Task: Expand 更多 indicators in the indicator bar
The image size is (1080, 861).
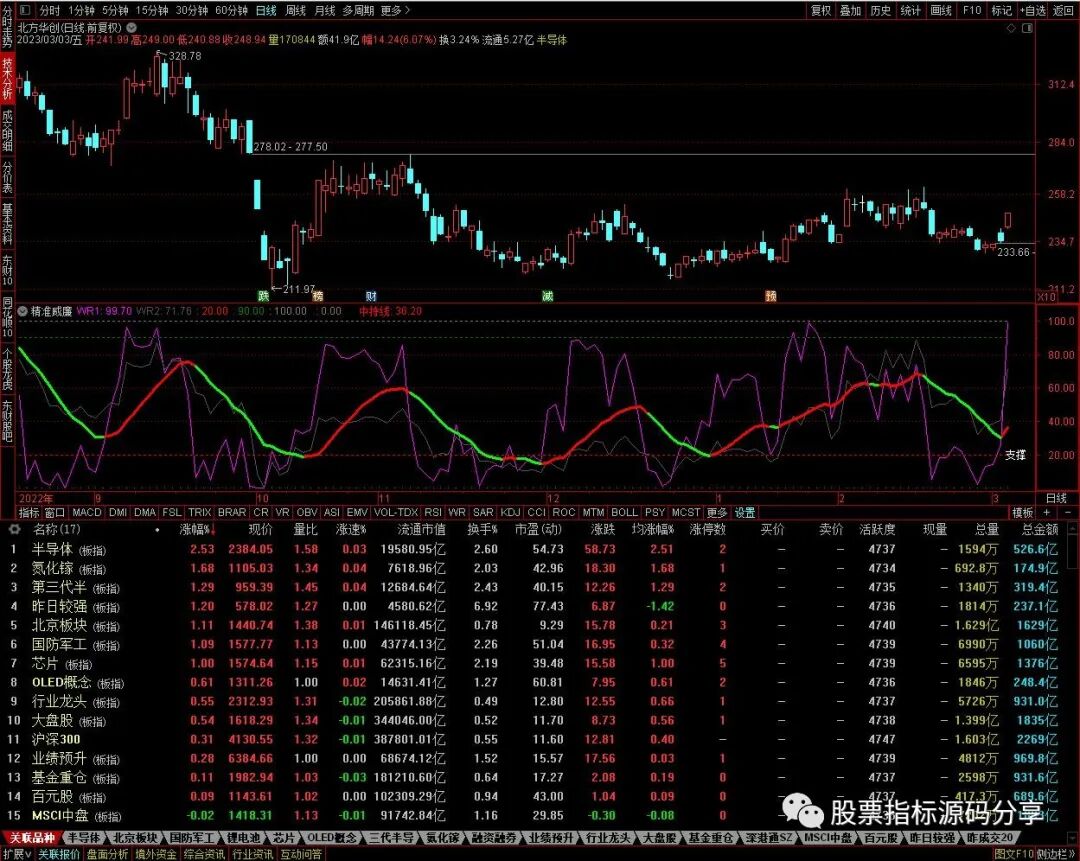Action: [716, 512]
